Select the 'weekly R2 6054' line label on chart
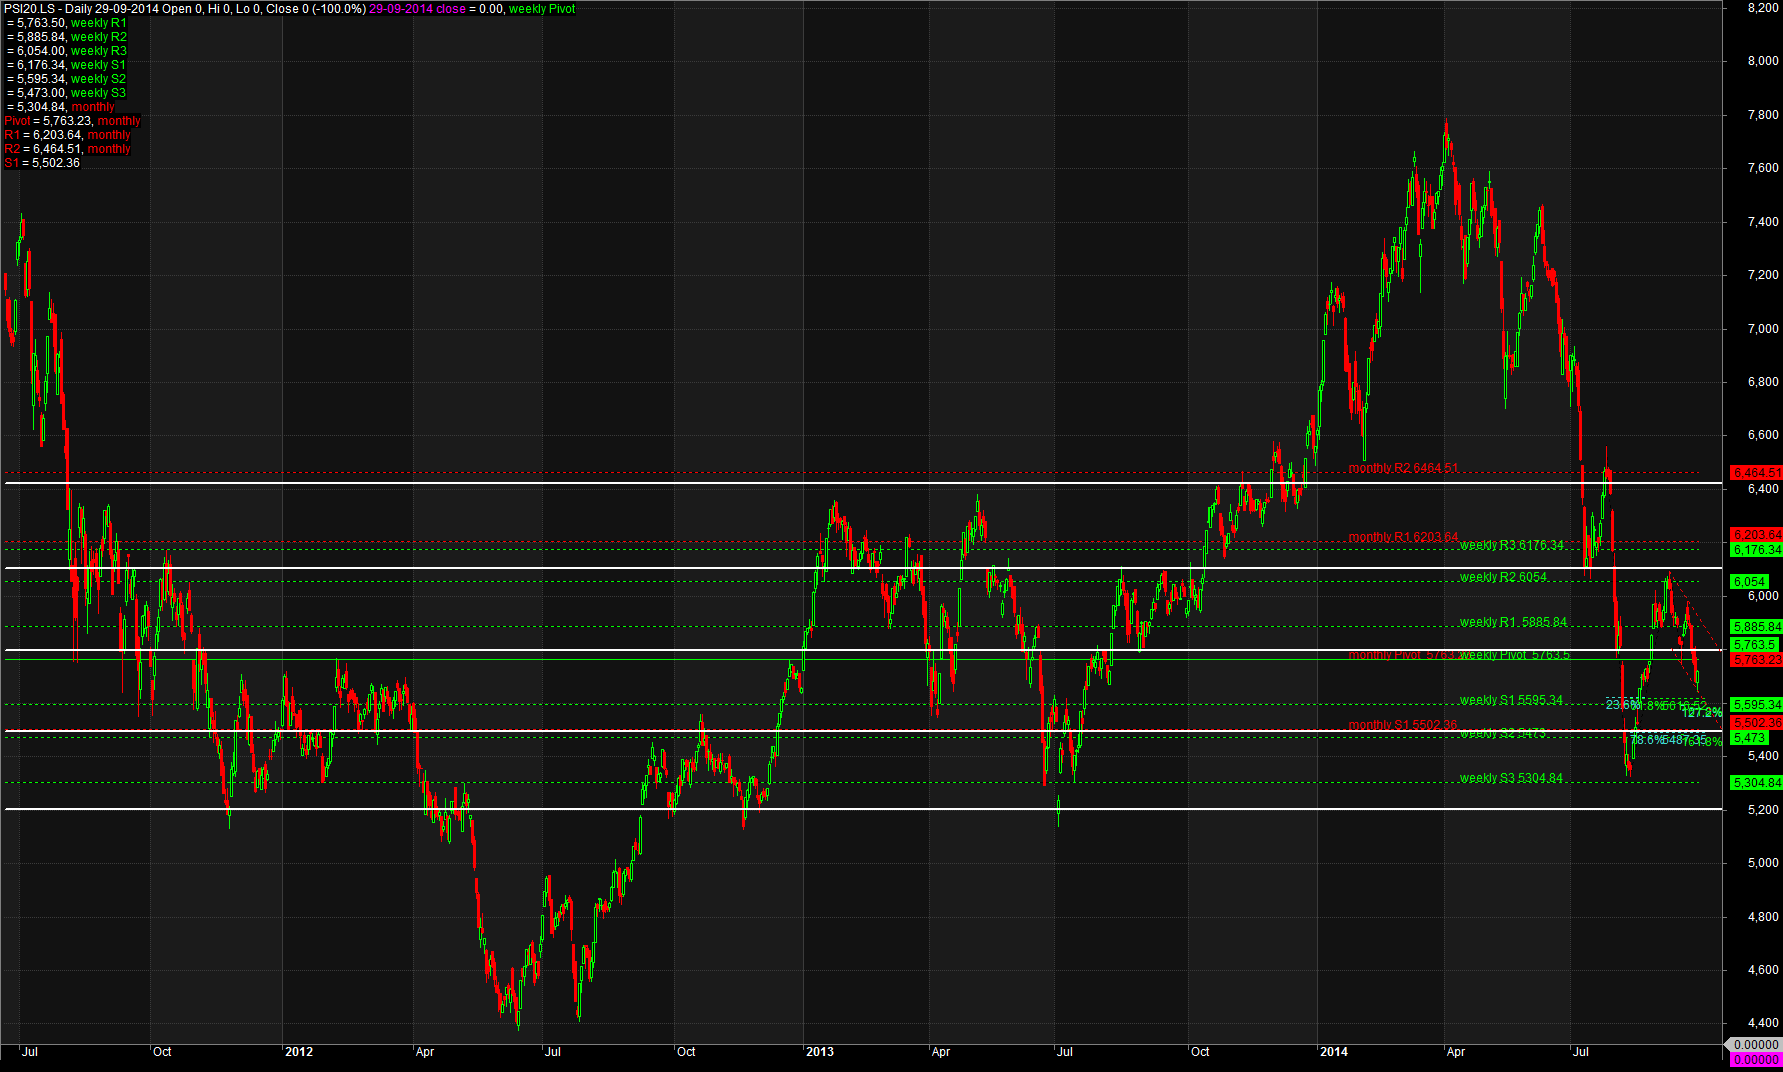The image size is (1783, 1072). 1503,577
